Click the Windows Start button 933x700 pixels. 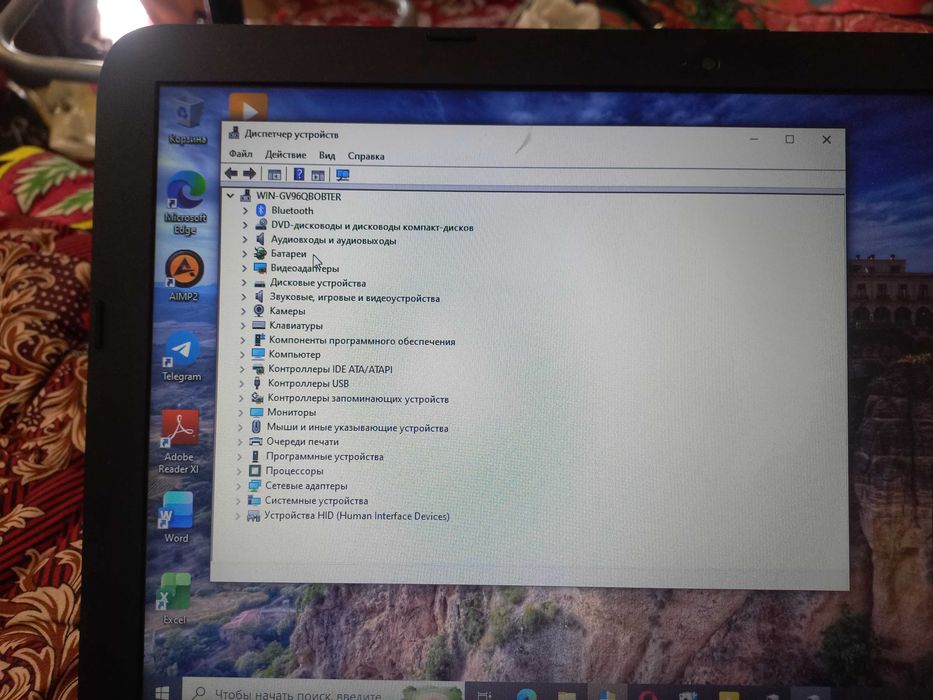tap(162, 693)
